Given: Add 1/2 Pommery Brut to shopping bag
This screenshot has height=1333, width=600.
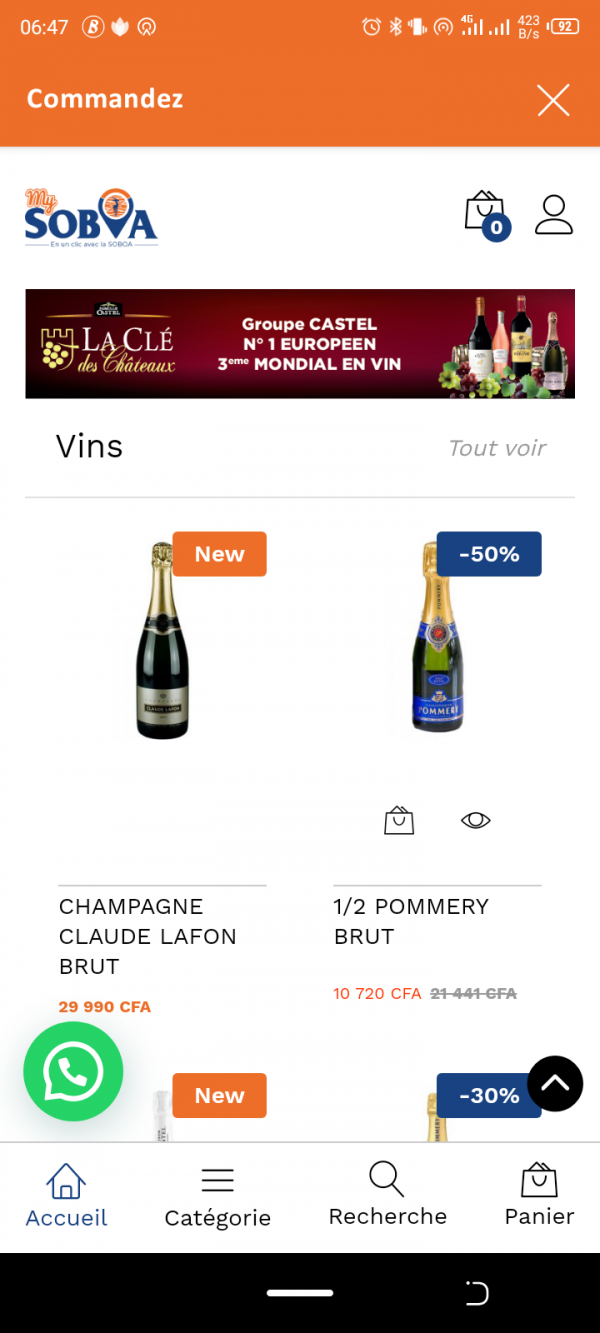Looking at the screenshot, I should pyautogui.click(x=399, y=820).
